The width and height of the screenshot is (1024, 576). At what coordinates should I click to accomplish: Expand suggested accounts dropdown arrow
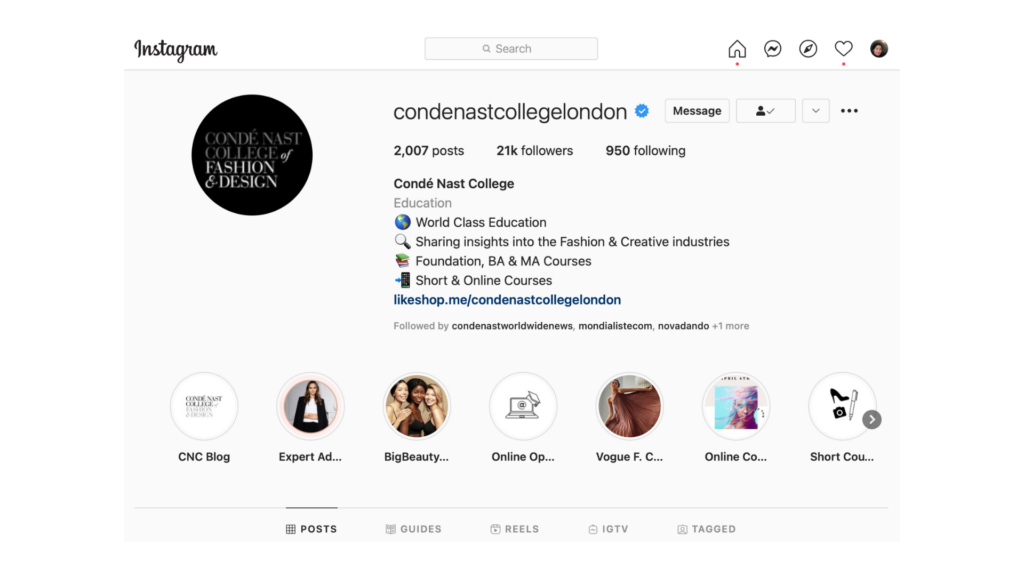816,111
